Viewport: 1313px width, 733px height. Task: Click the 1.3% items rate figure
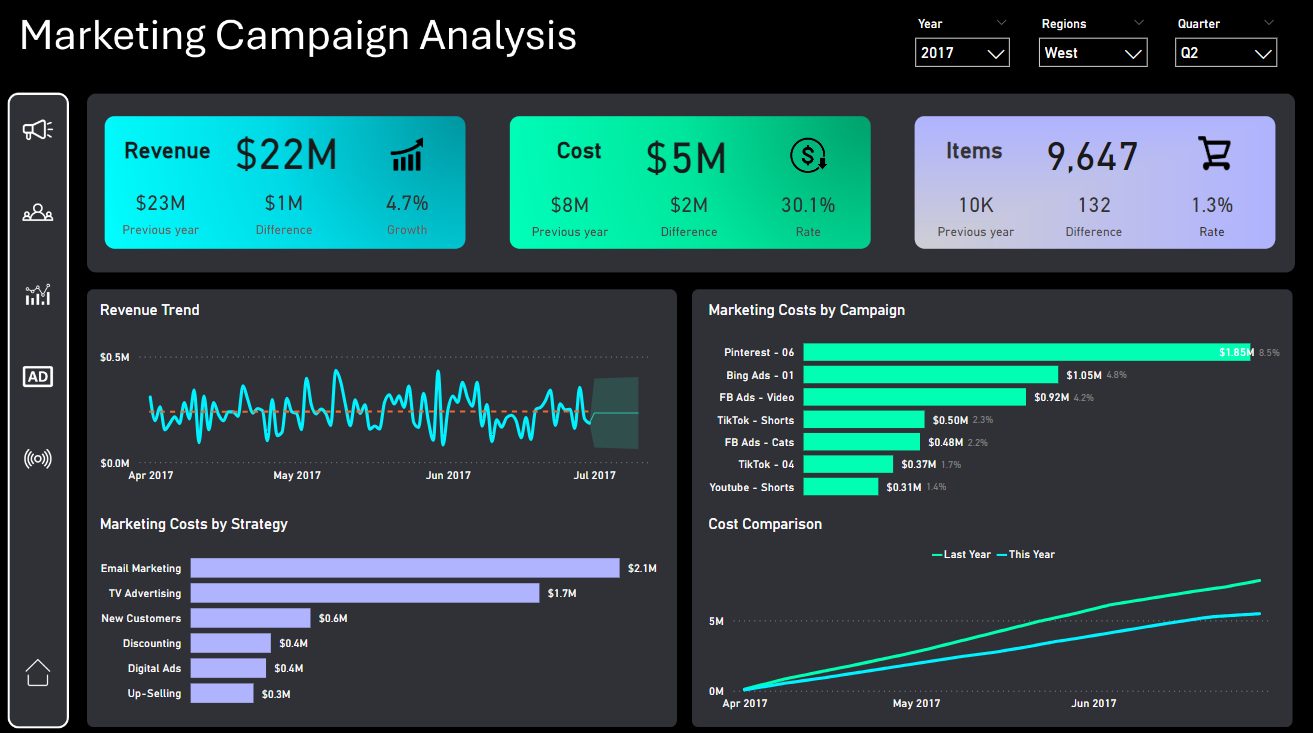point(1212,205)
